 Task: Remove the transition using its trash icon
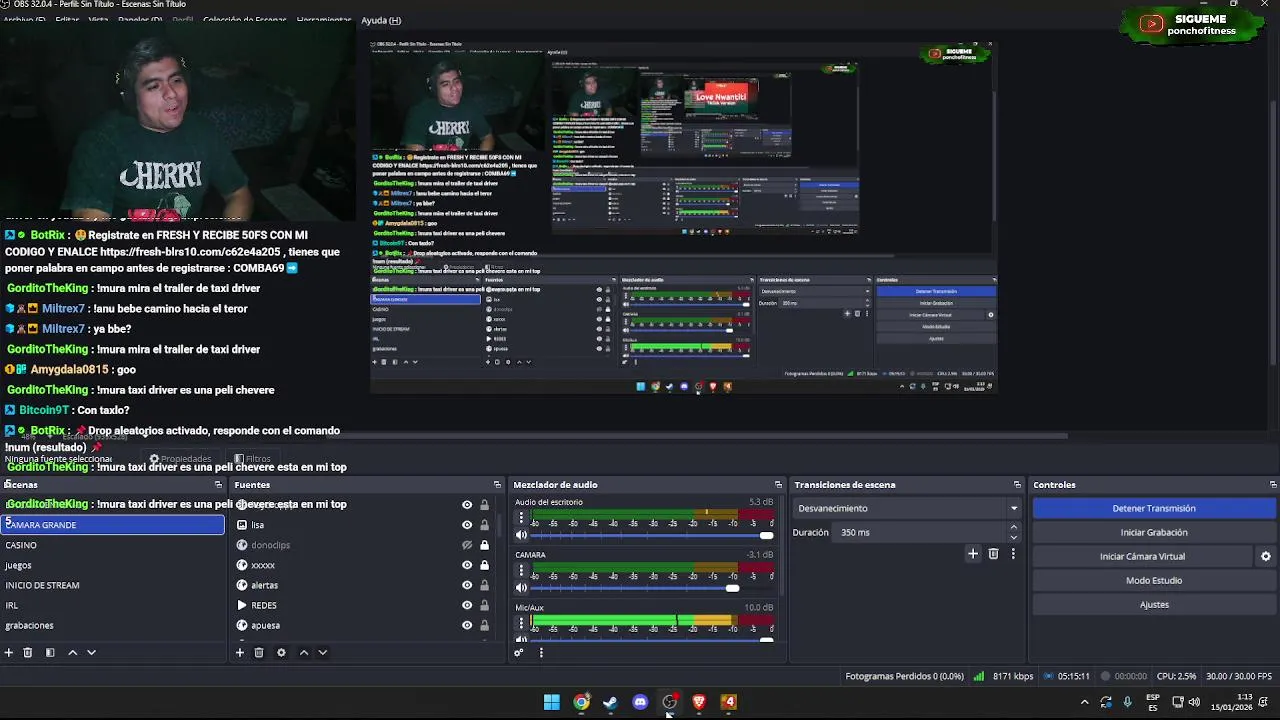993,553
